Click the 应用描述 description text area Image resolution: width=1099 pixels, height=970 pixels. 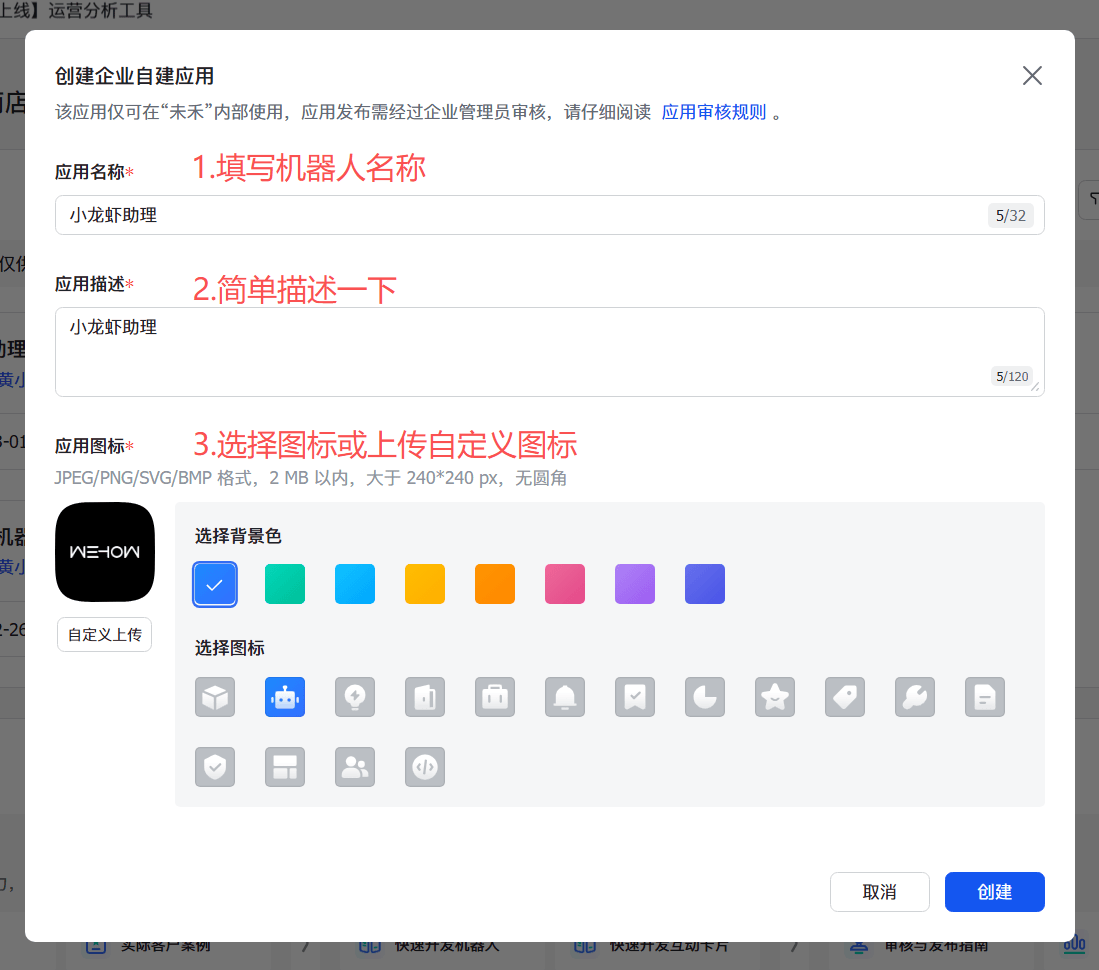[x=549, y=350]
